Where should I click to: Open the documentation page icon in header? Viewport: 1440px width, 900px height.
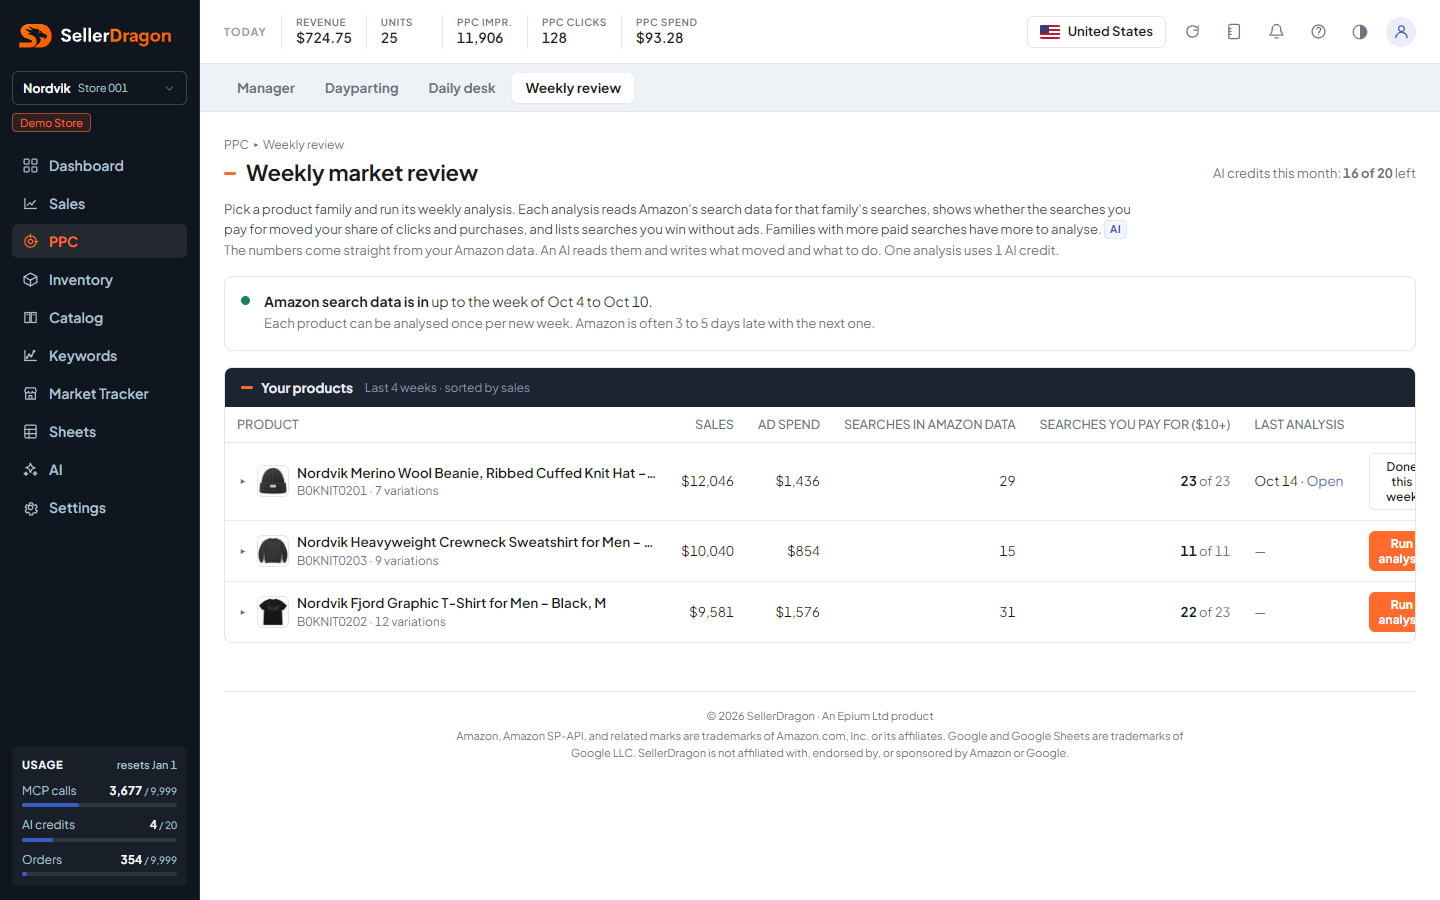(1234, 32)
